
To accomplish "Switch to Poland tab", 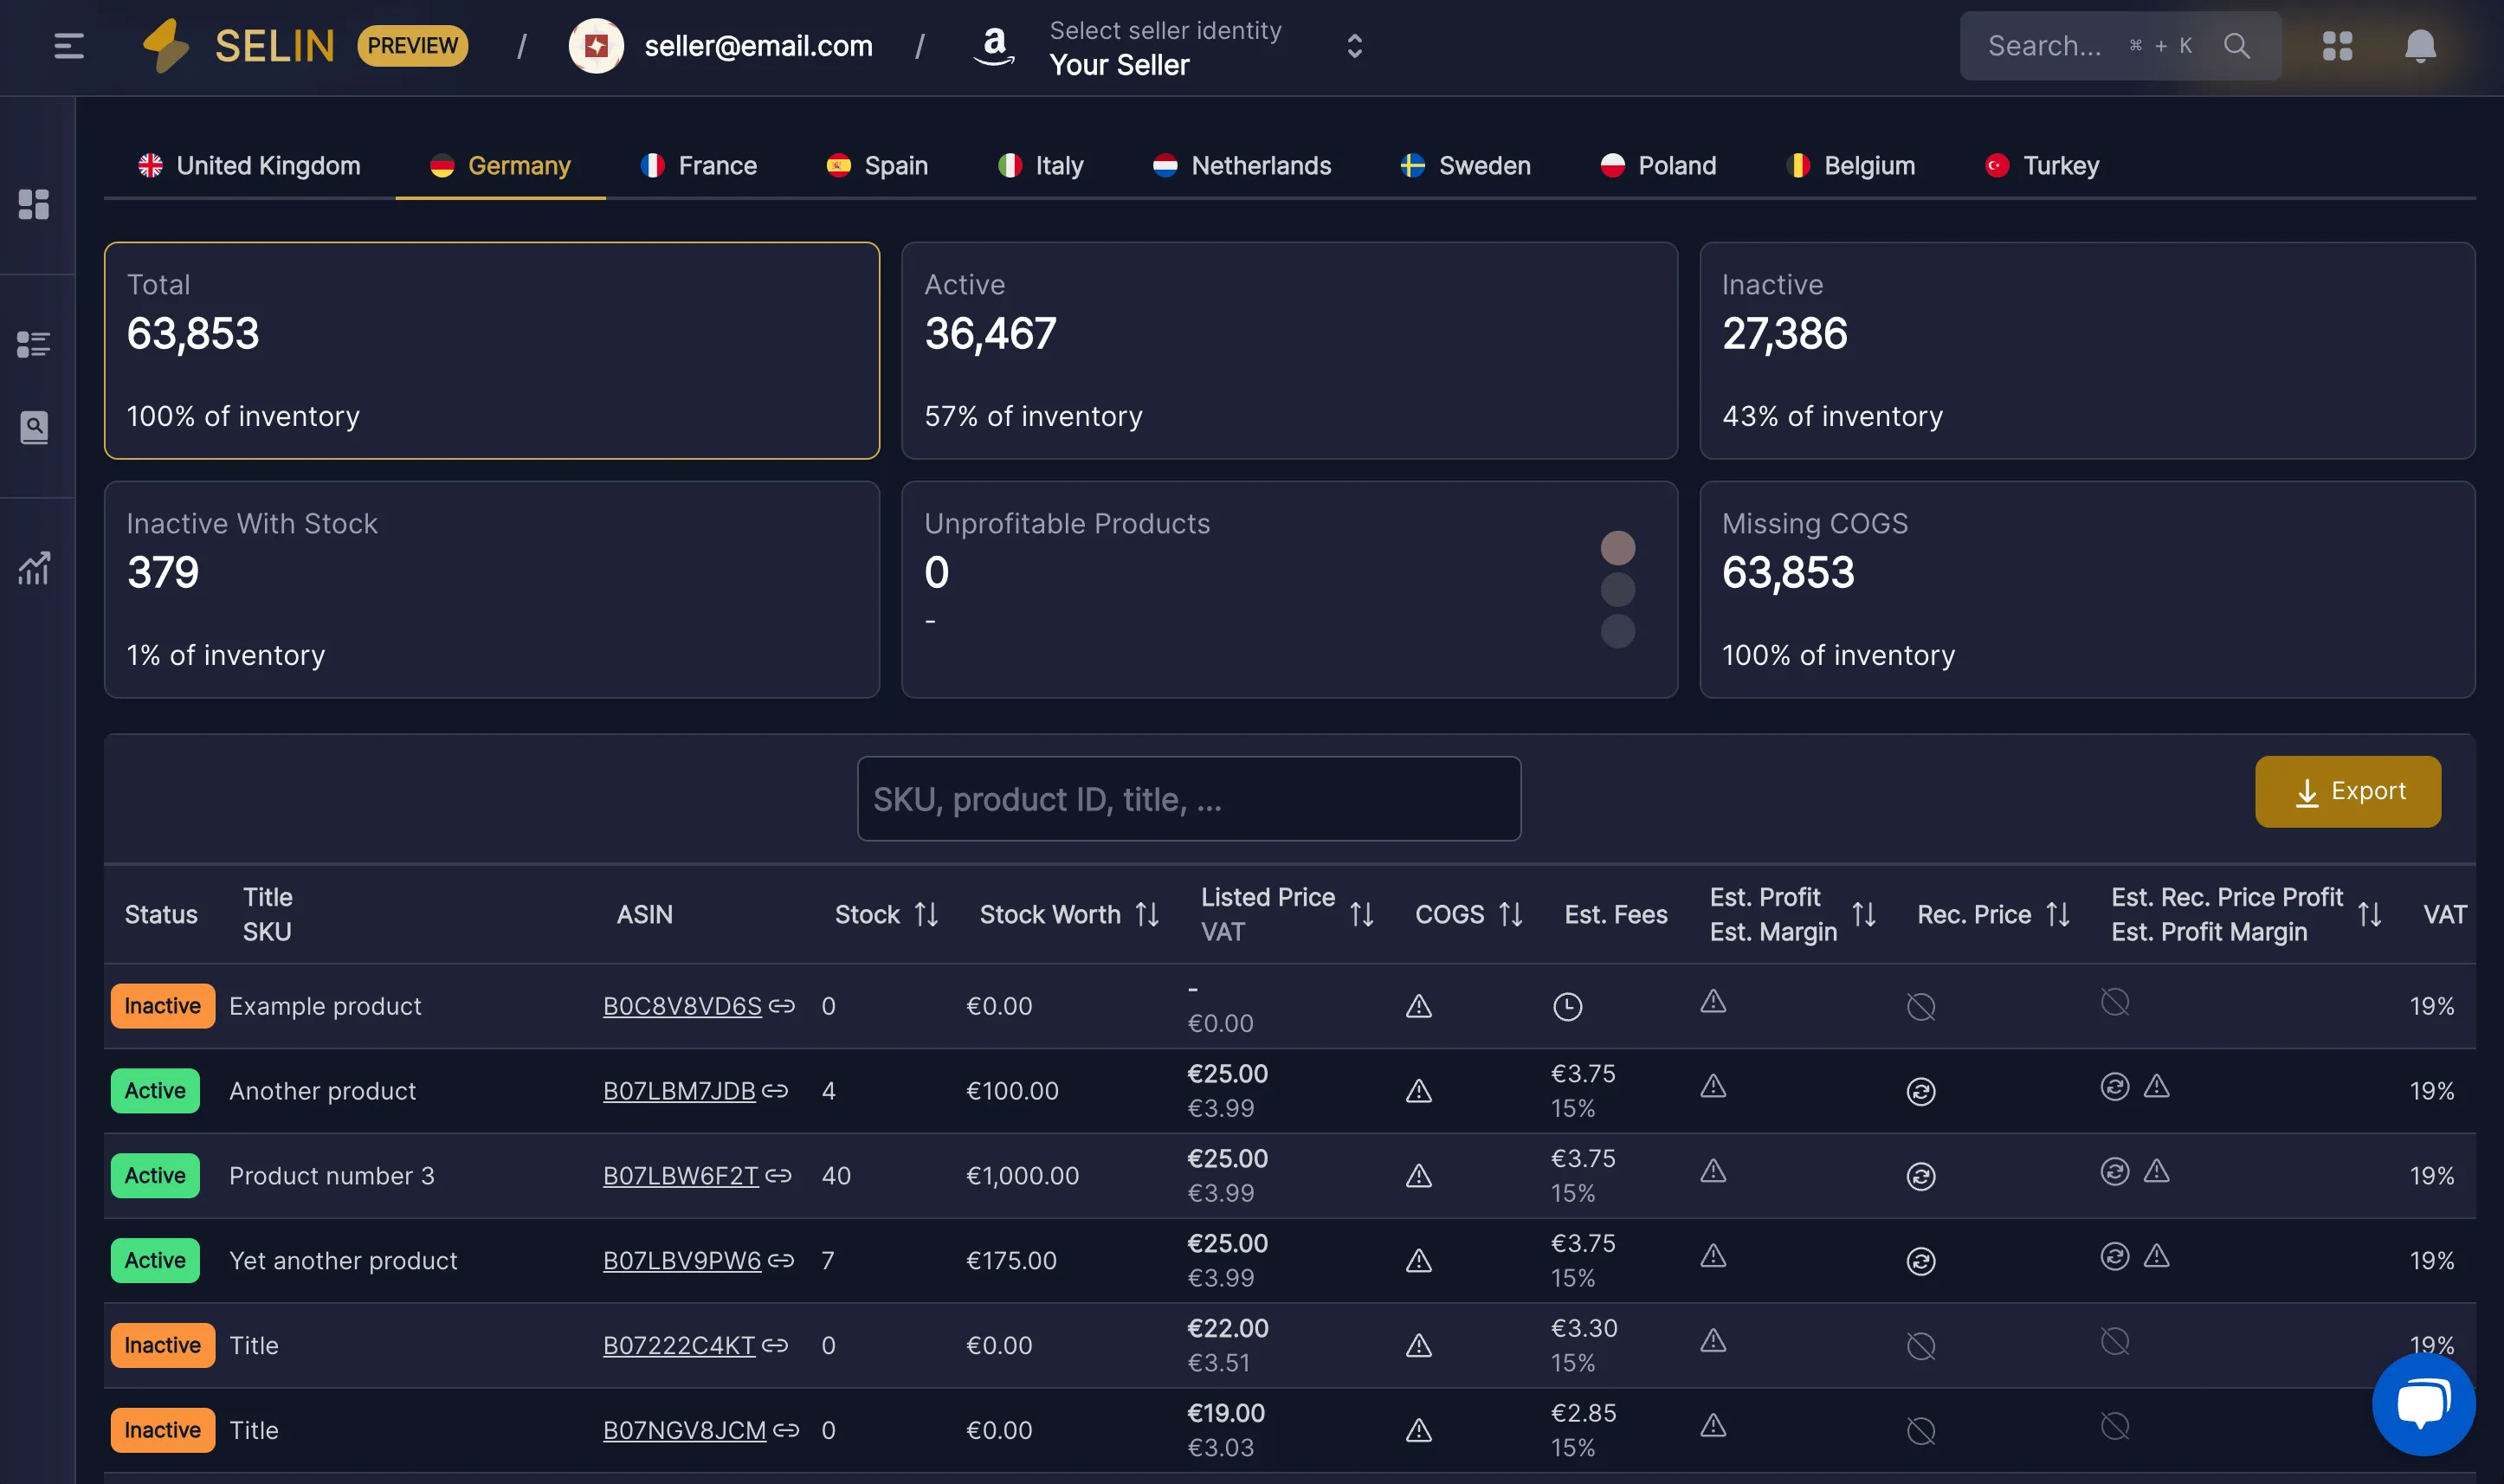I will pyautogui.click(x=1659, y=166).
